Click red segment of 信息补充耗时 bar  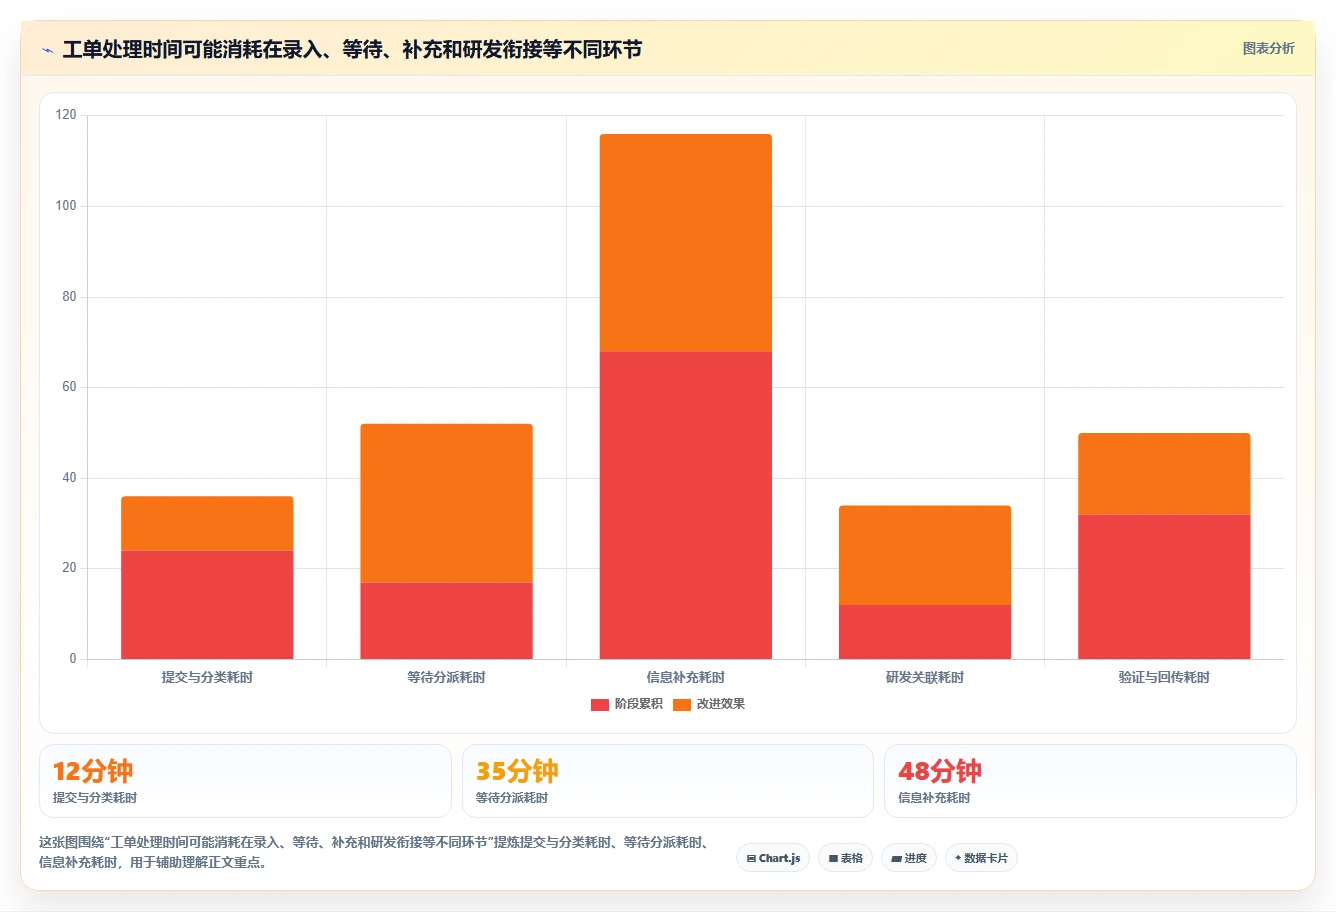point(686,505)
